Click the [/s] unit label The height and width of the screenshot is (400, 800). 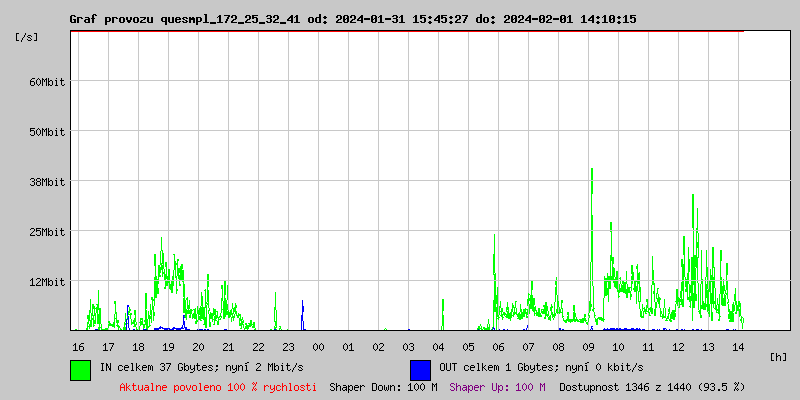point(27,37)
